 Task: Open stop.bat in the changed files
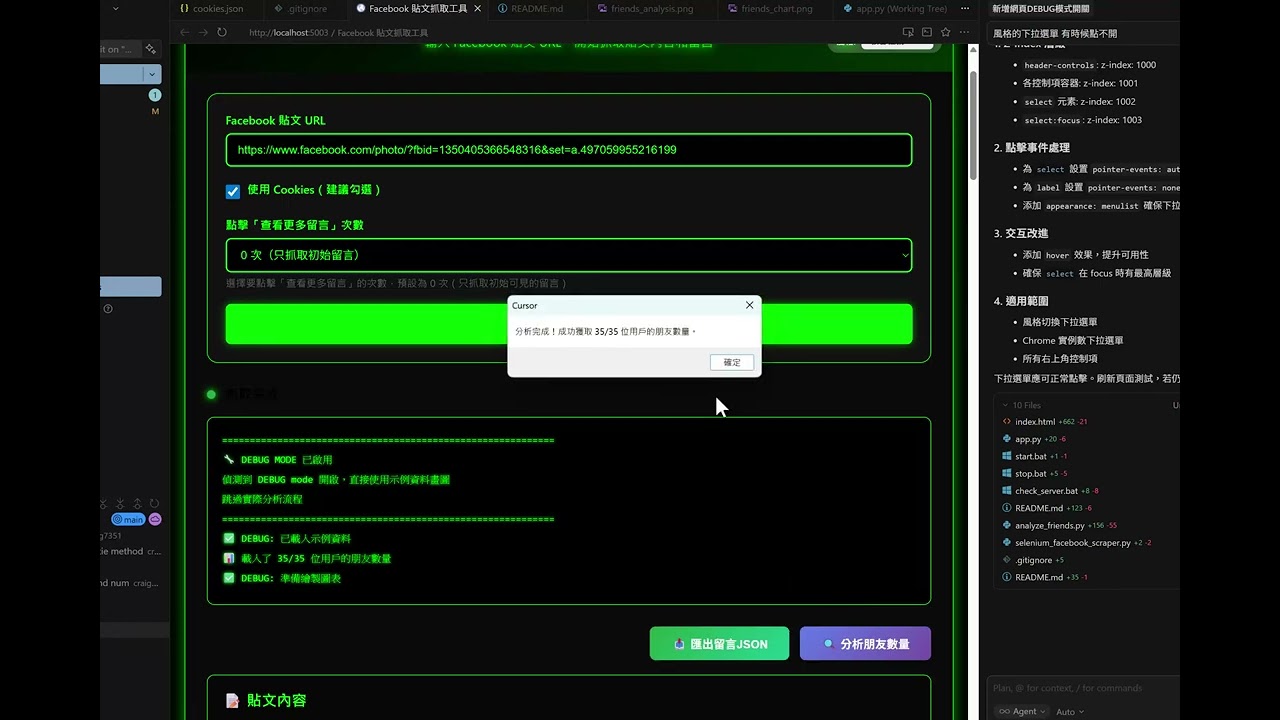pos(1030,473)
